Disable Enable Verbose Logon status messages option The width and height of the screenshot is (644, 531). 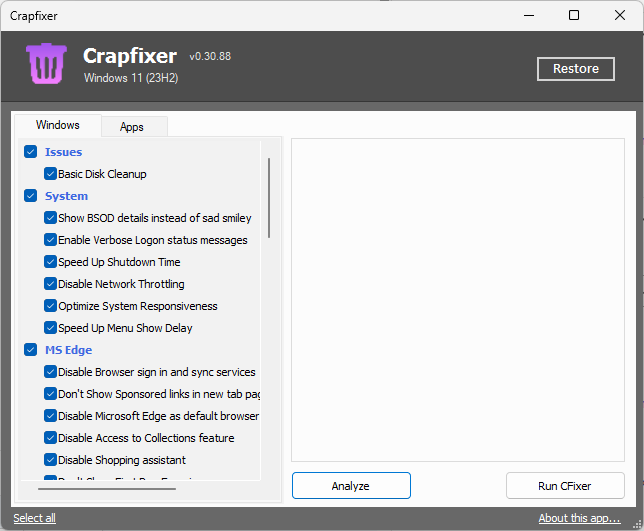[x=50, y=239]
